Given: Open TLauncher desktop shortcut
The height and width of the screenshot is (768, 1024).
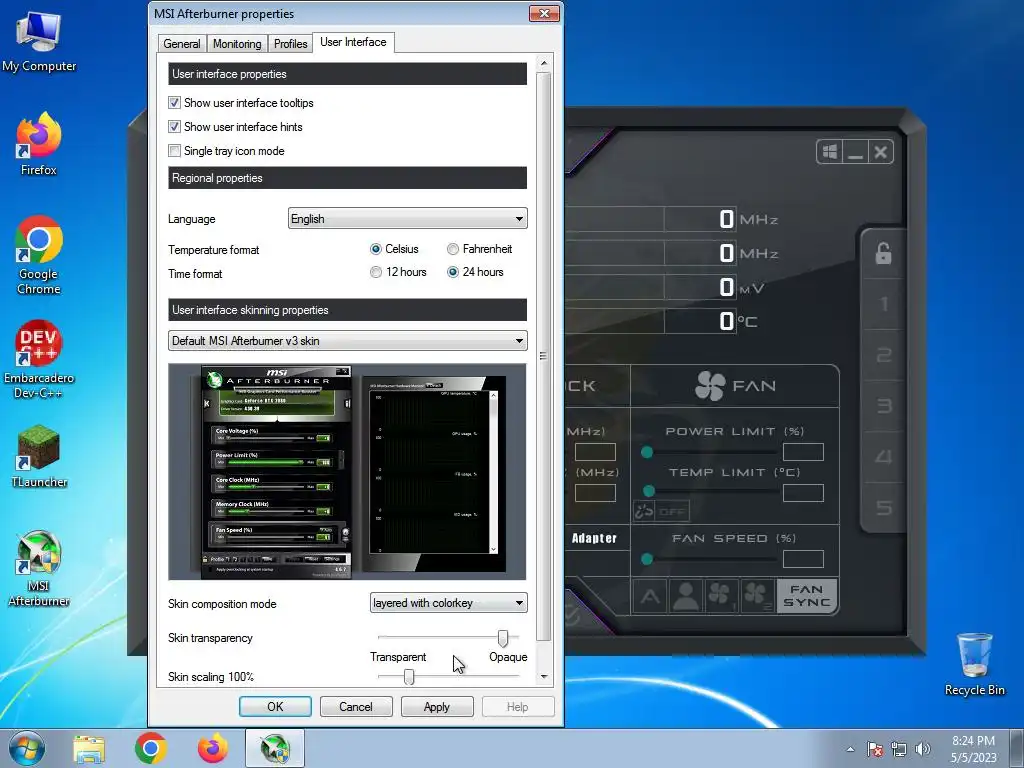Looking at the screenshot, I should (x=39, y=456).
